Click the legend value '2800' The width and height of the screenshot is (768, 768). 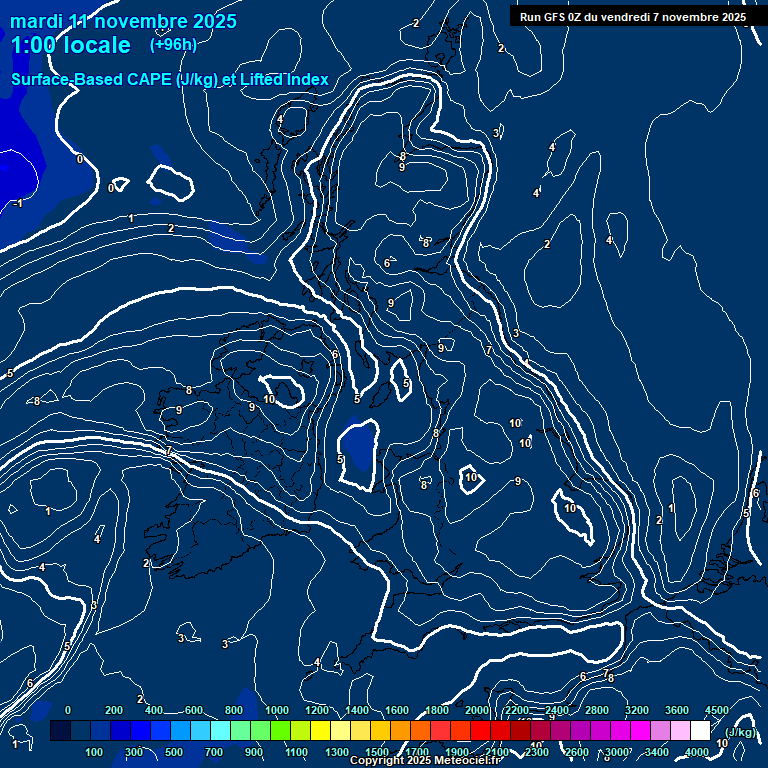597,710
